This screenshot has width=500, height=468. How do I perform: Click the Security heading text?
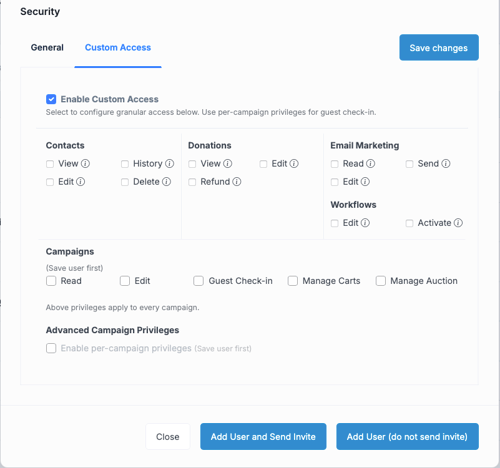tap(40, 12)
